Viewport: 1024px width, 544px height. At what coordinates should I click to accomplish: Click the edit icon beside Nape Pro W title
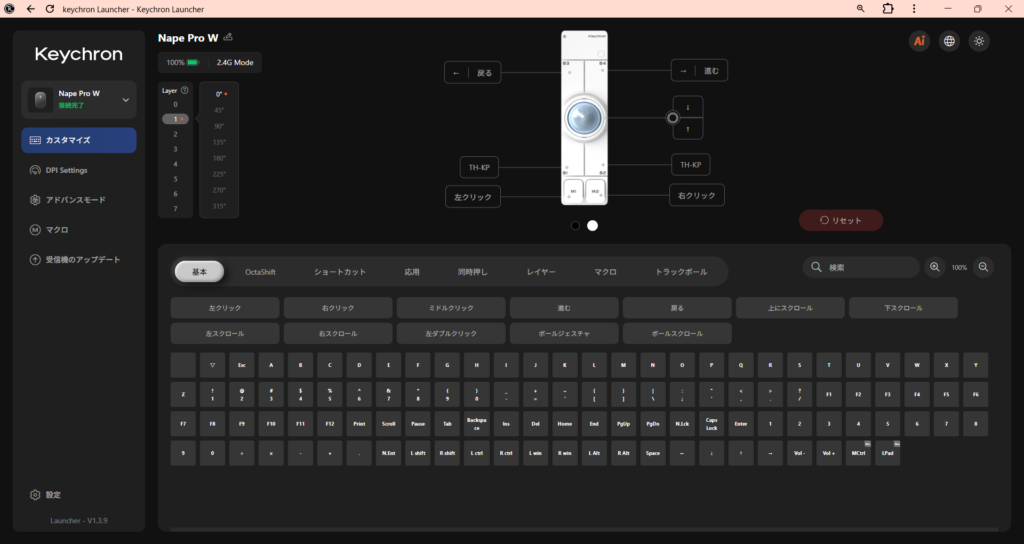228,37
